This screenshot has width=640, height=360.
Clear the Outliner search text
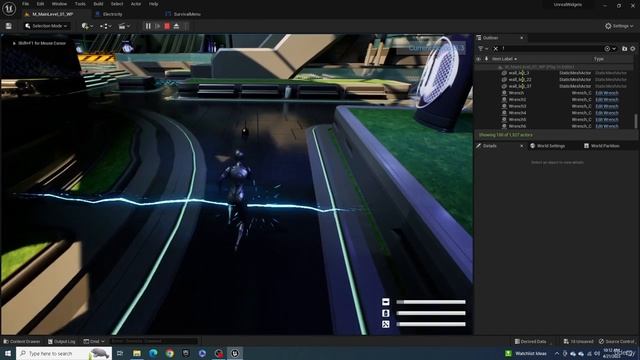[496, 49]
